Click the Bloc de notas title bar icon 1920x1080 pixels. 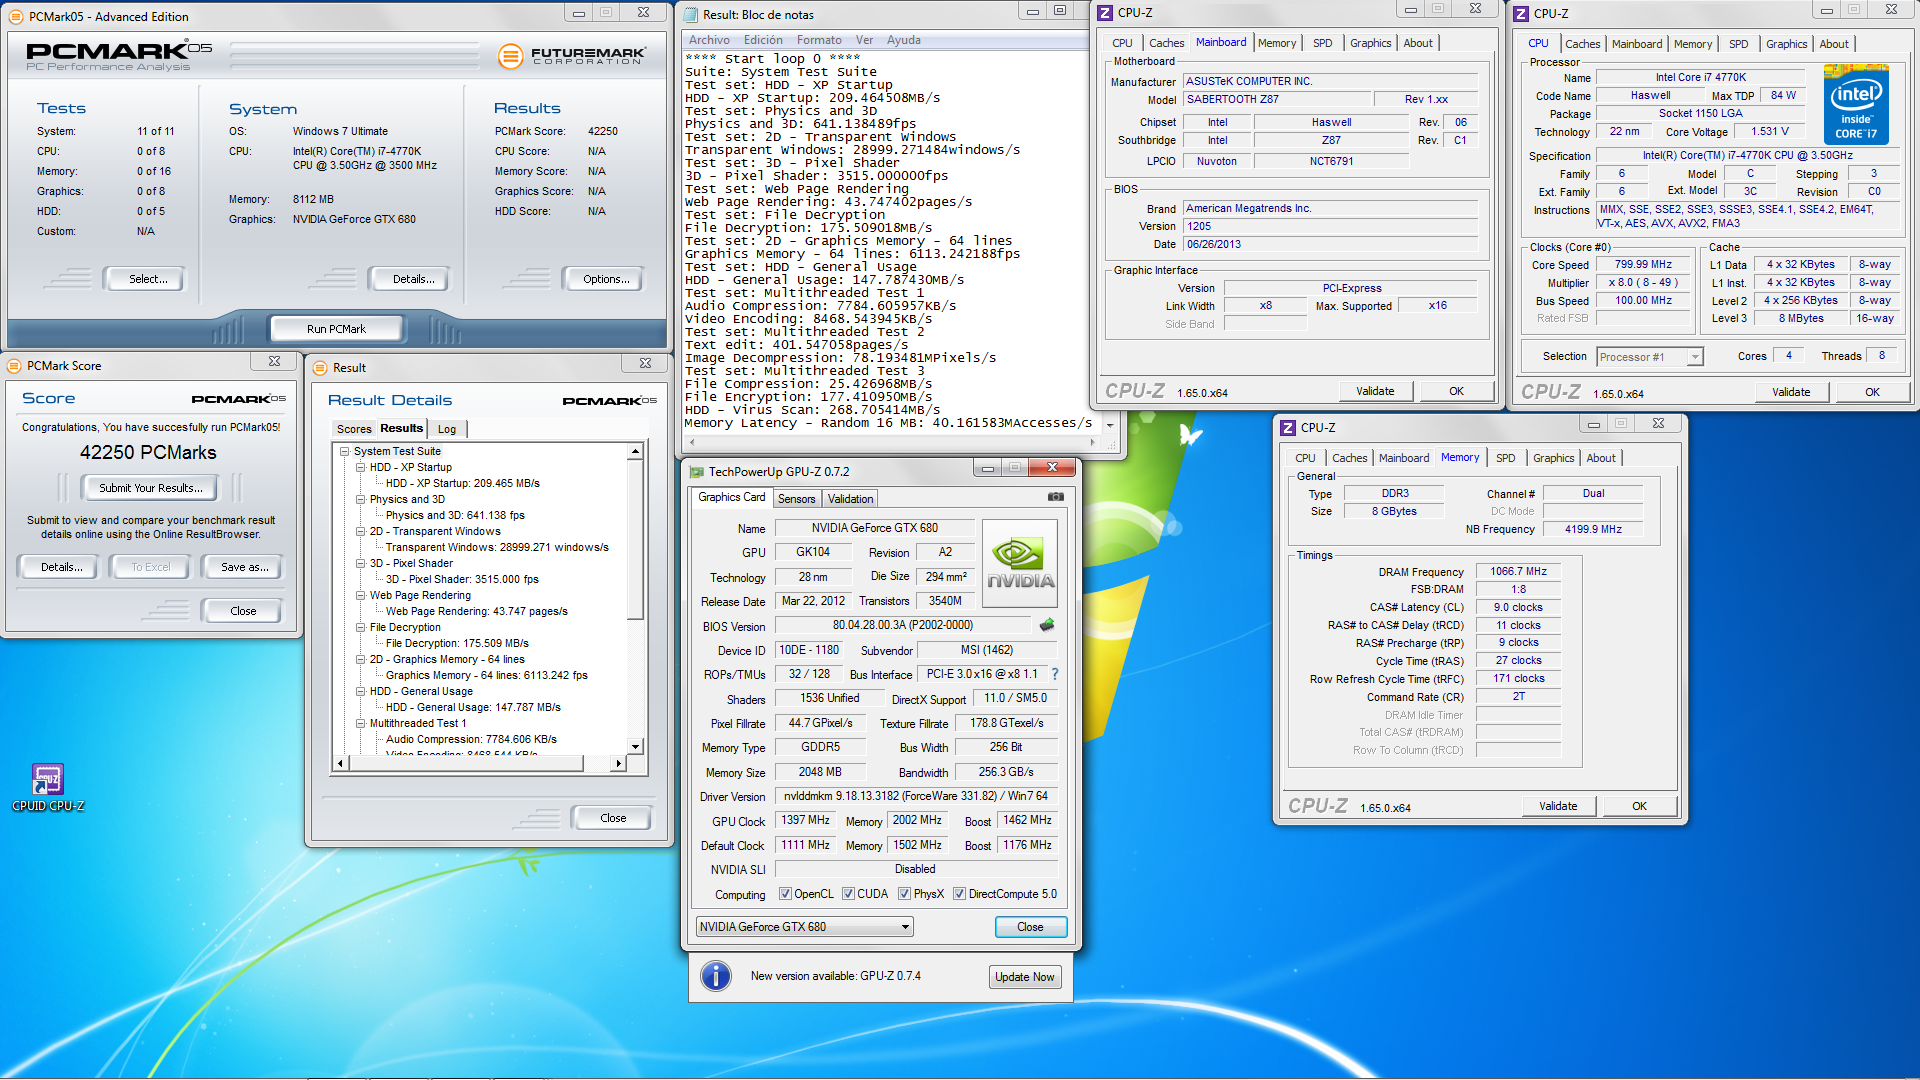tap(690, 15)
